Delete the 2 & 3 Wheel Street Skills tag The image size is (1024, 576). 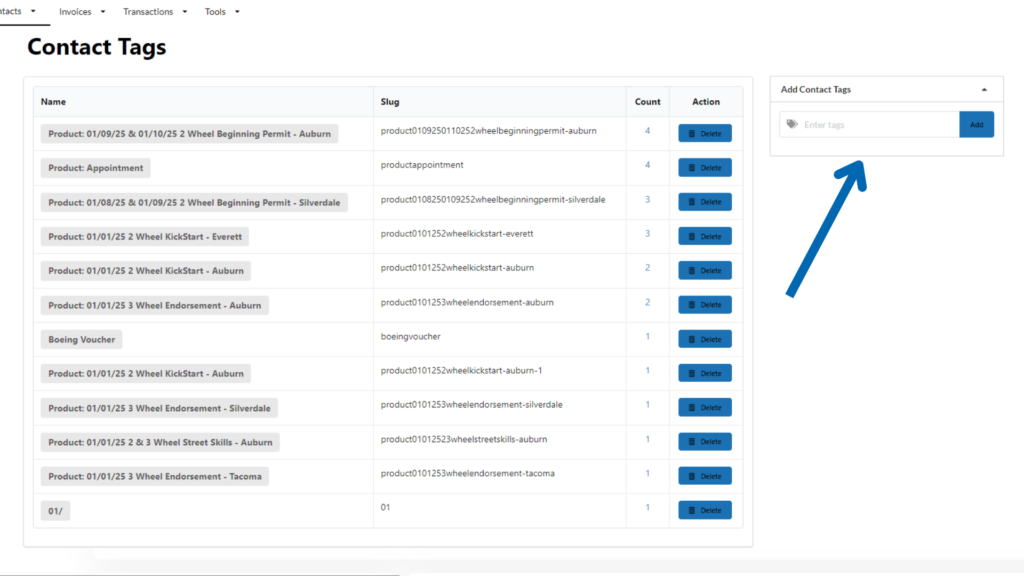pos(705,442)
